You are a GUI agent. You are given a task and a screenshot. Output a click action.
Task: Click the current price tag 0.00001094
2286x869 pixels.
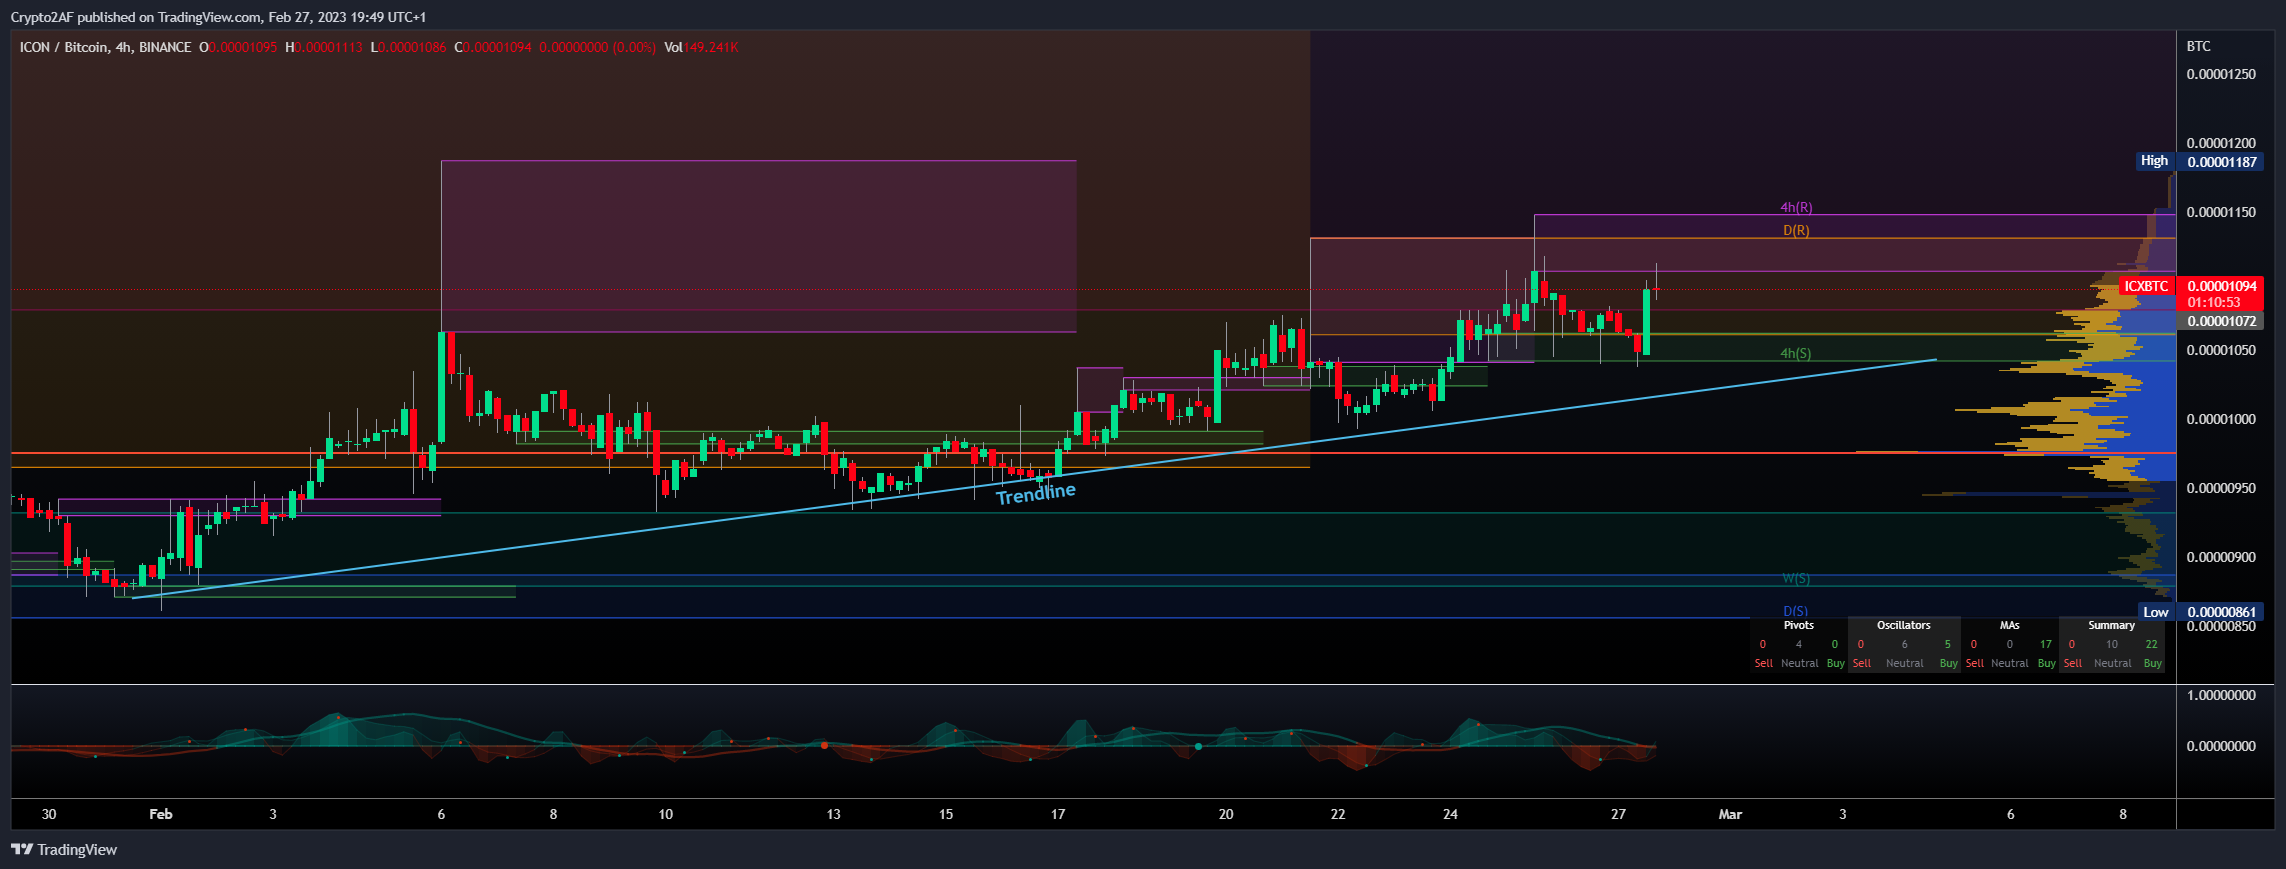pyautogui.click(x=2221, y=286)
